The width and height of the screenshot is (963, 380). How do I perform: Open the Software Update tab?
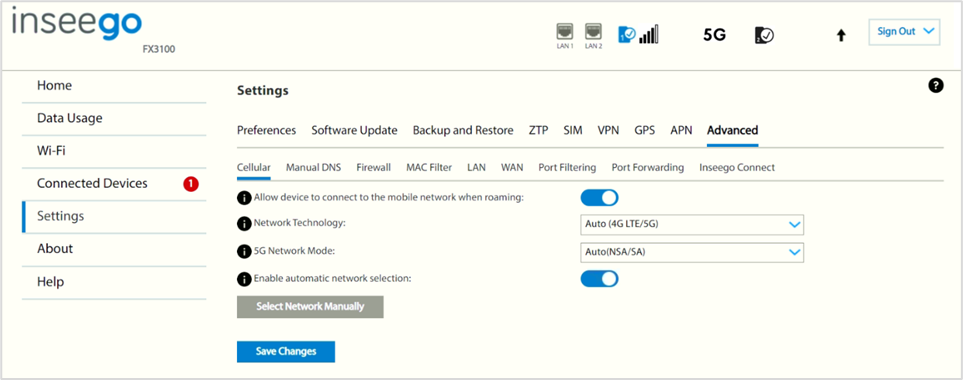coord(354,130)
